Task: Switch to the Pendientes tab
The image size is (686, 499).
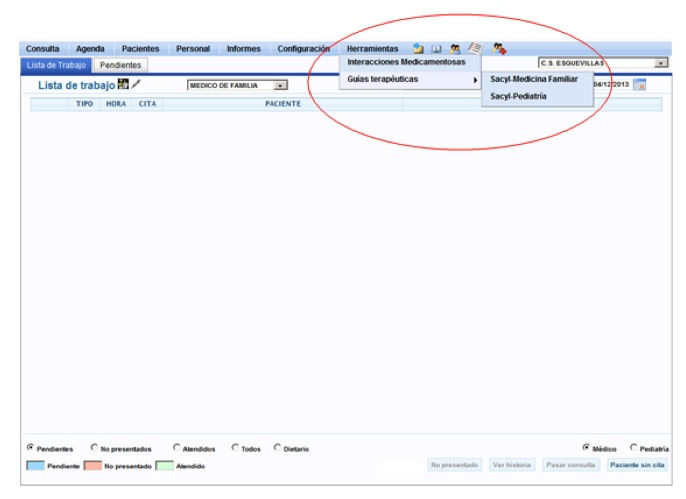Action: [120, 64]
